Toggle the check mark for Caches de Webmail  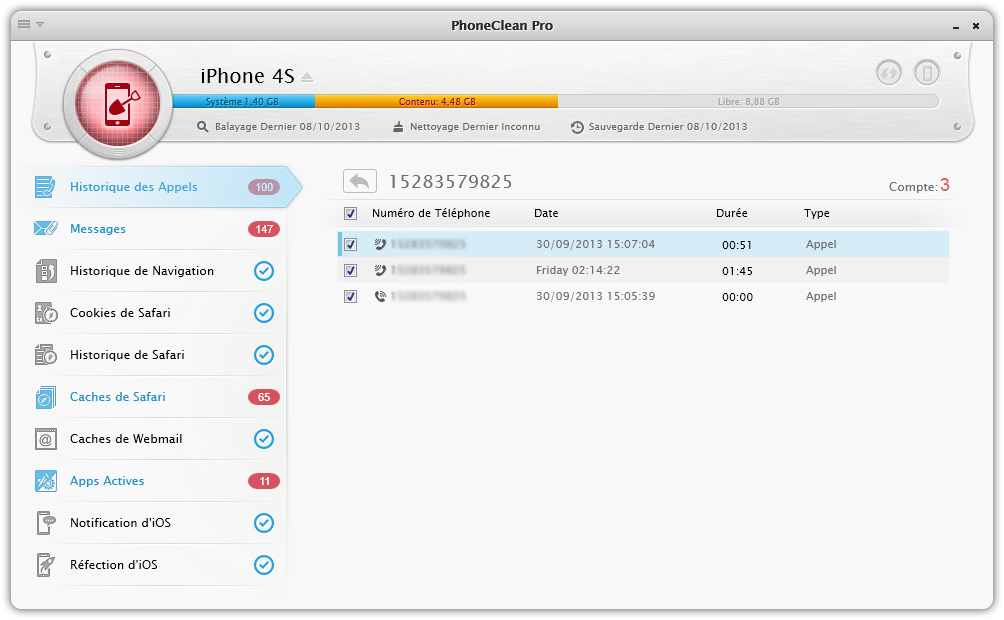(264, 439)
